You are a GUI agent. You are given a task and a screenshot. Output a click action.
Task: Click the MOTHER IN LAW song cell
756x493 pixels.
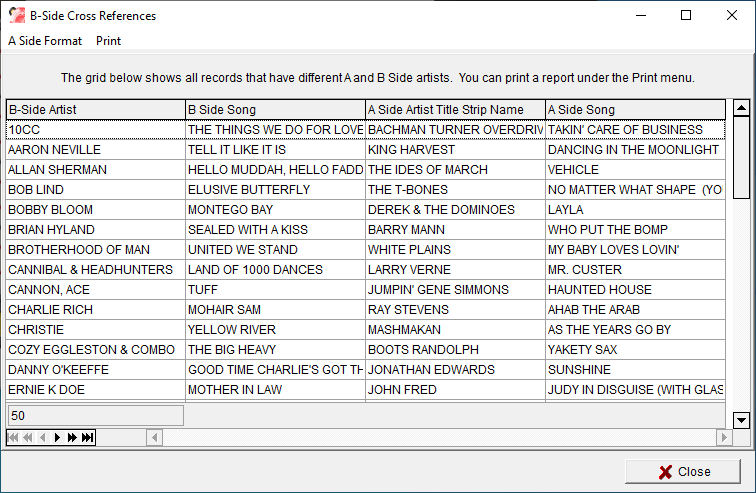275,390
